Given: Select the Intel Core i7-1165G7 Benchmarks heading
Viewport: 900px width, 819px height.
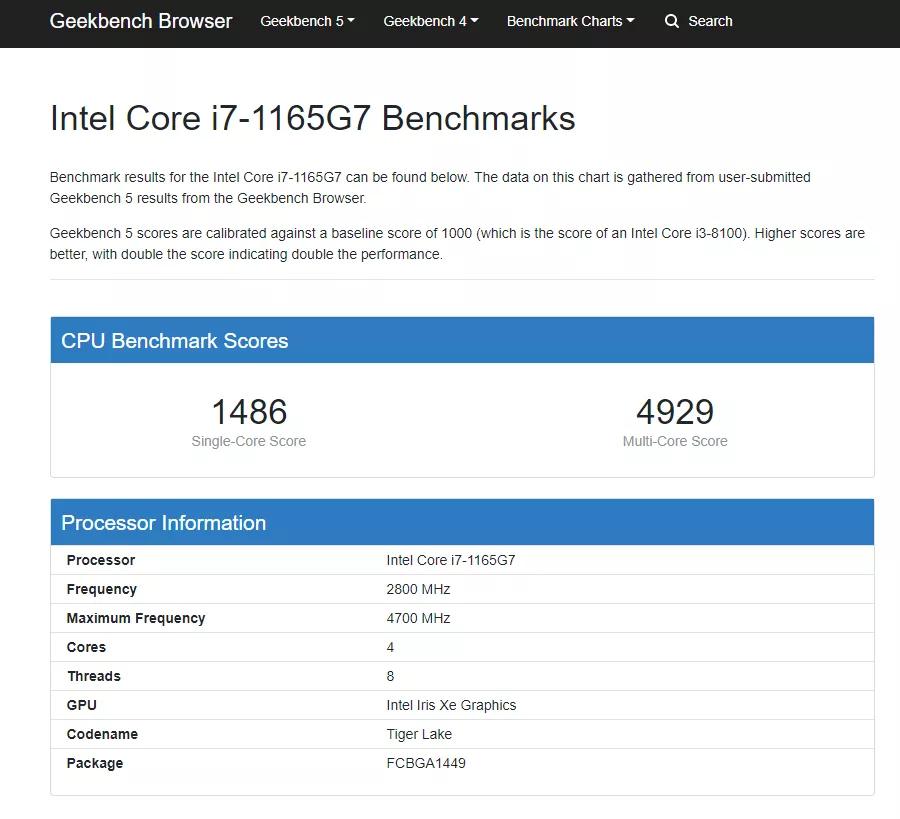Looking at the screenshot, I should [312, 118].
